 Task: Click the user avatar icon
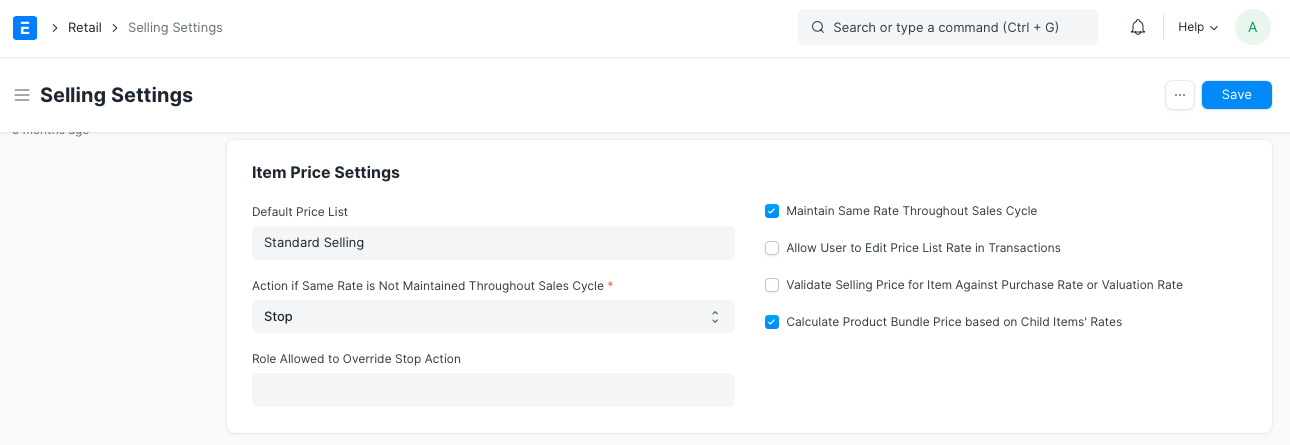tap(1253, 27)
